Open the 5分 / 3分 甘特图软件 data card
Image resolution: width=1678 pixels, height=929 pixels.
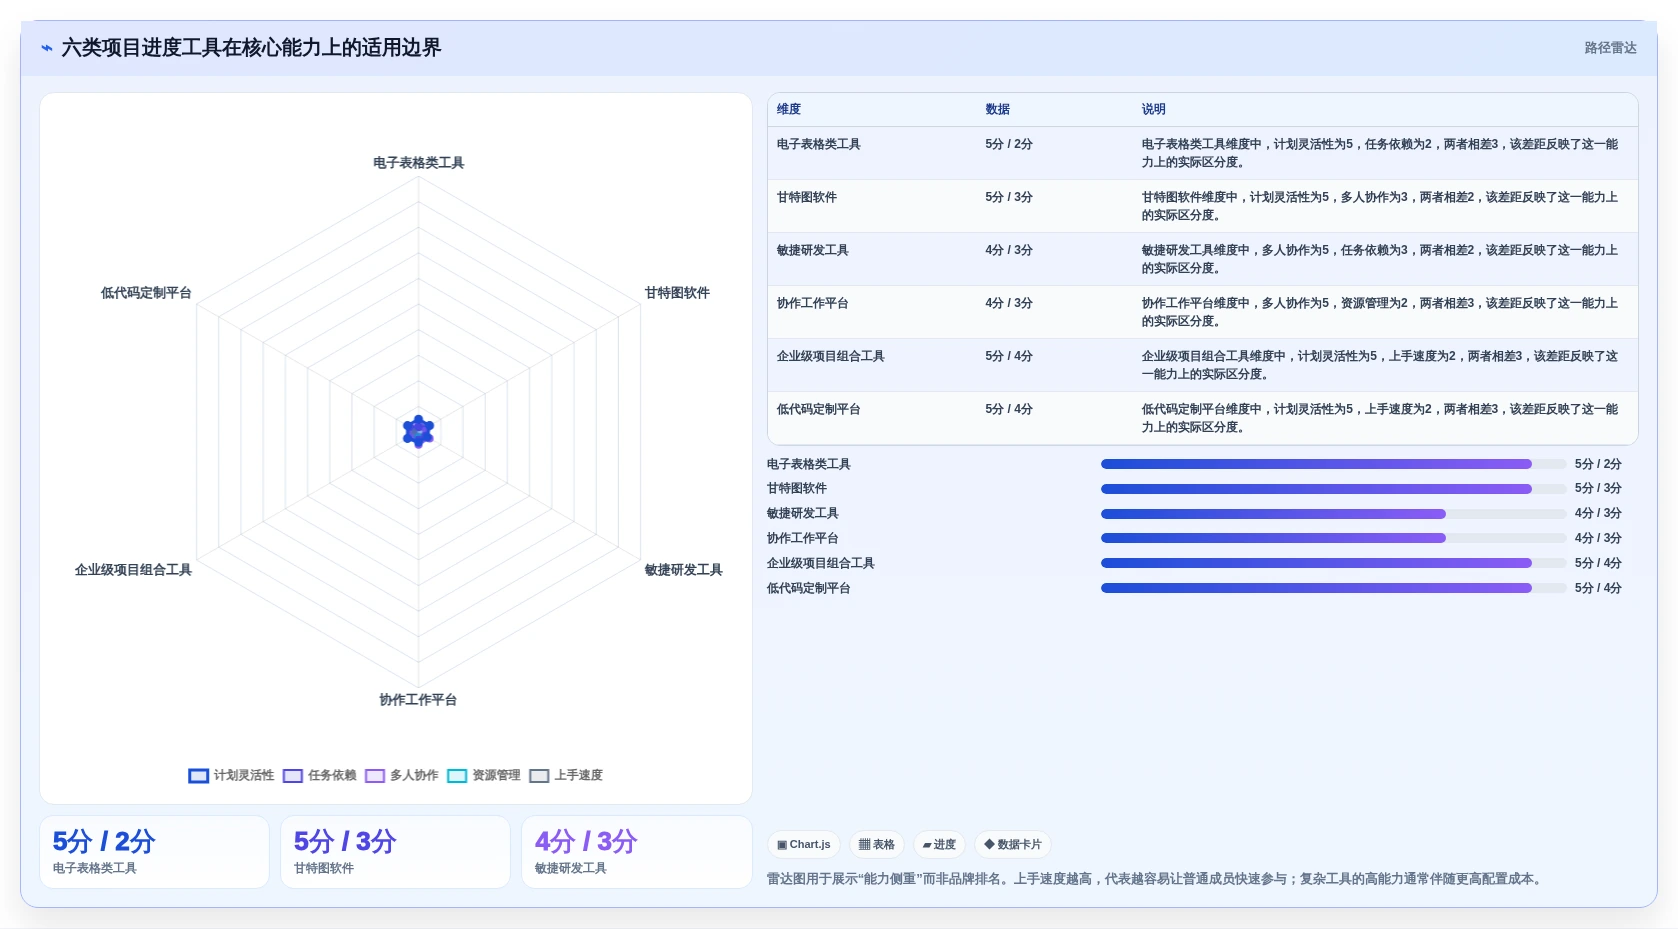(x=395, y=852)
